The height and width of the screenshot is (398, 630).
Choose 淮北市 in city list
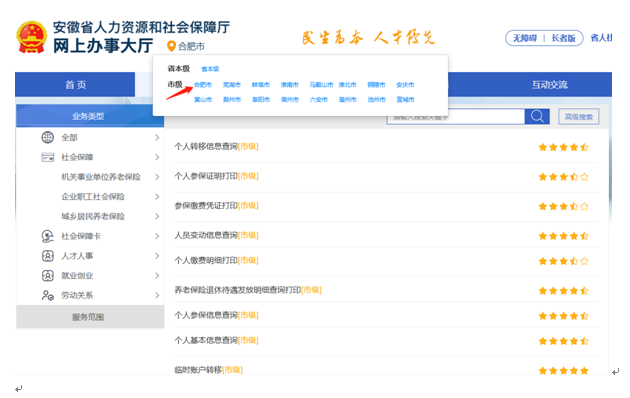pos(348,85)
